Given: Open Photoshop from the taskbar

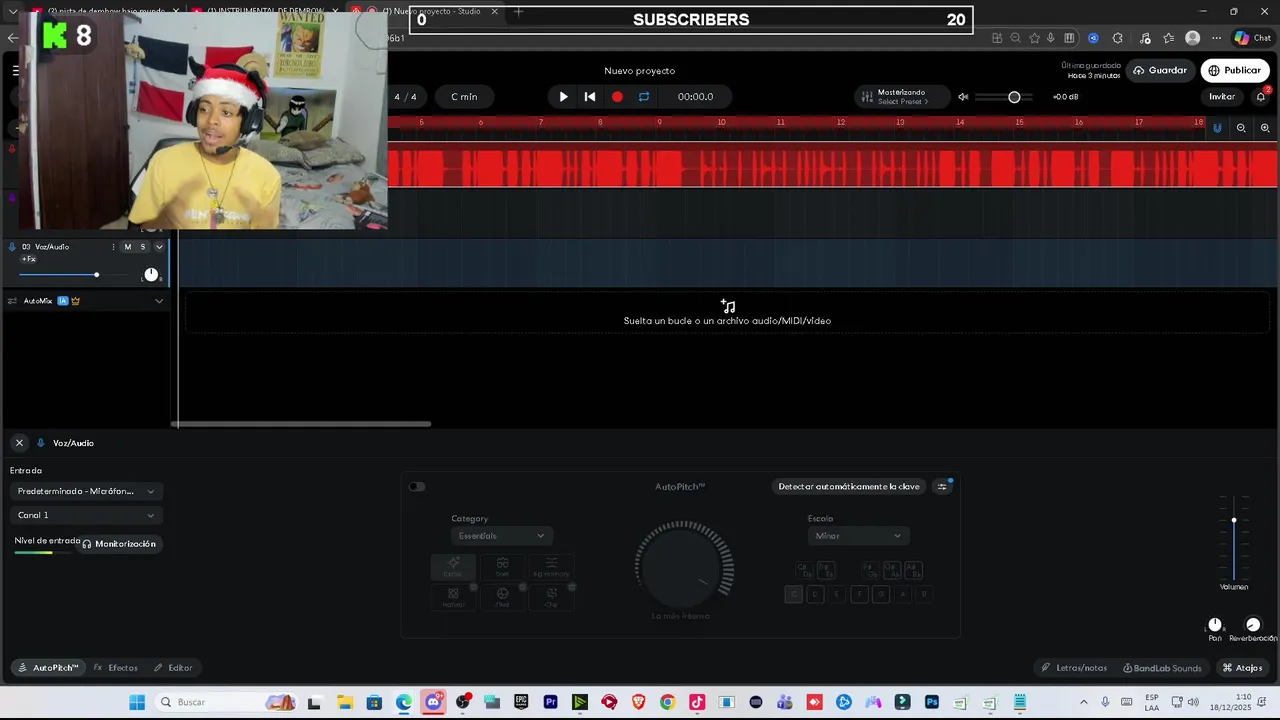Looking at the screenshot, I should (x=932, y=702).
